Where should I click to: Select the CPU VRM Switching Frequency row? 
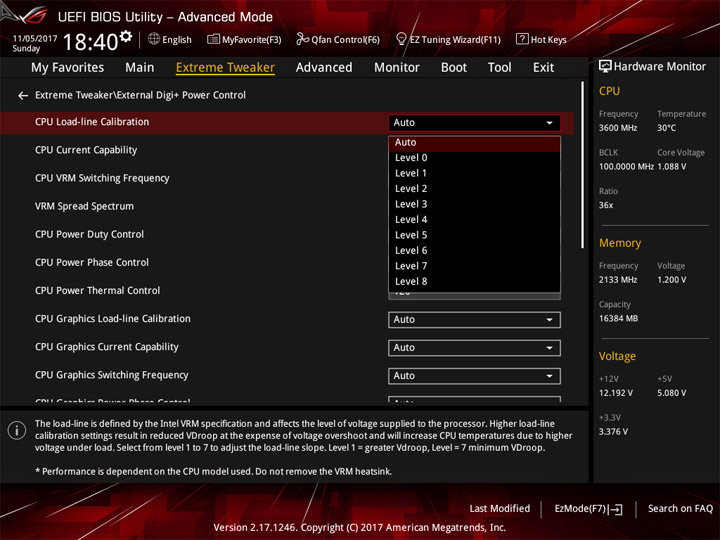[102, 178]
